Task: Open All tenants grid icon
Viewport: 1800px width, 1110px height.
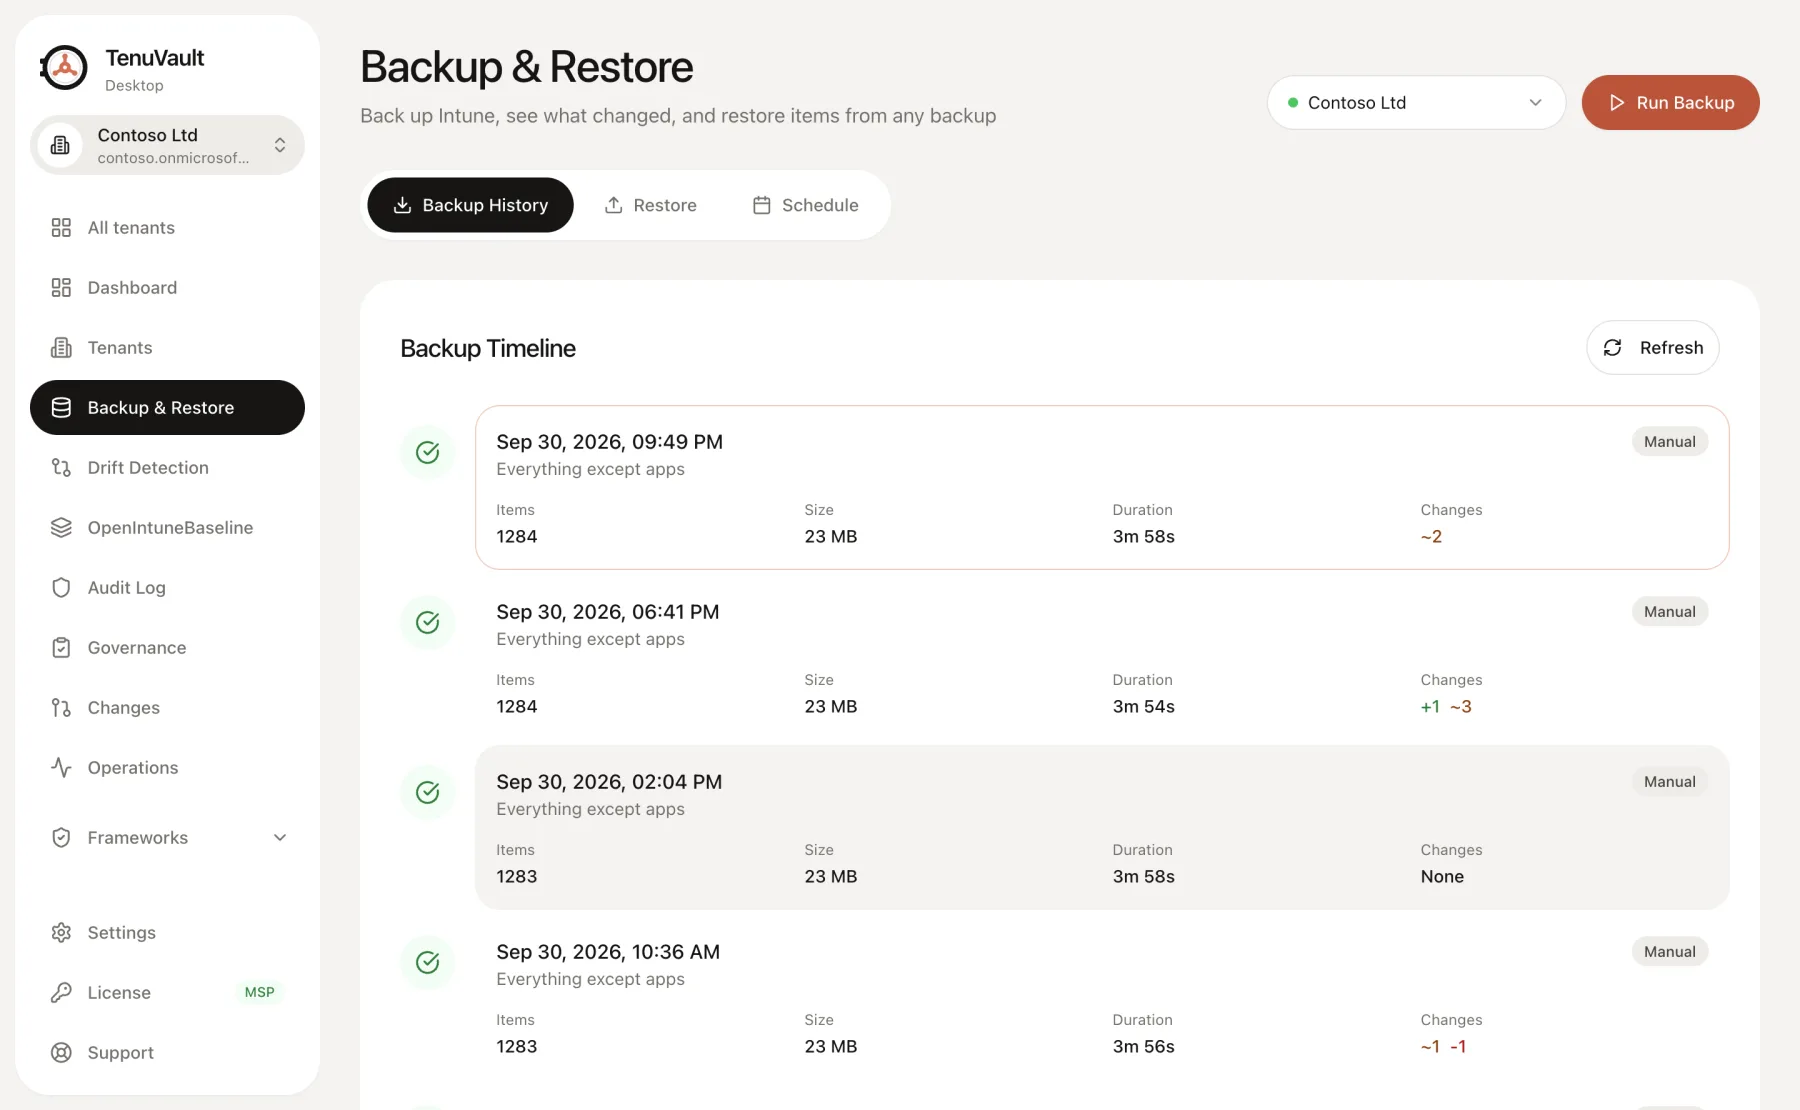Action: (61, 228)
